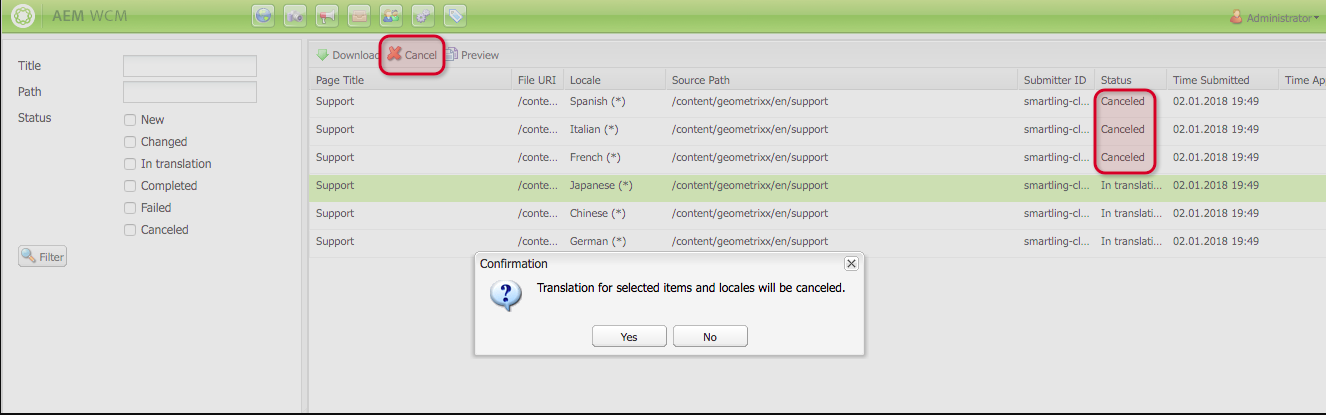Click the AEM logo icon
This screenshot has height=415, width=1326.
click(x=23, y=16)
